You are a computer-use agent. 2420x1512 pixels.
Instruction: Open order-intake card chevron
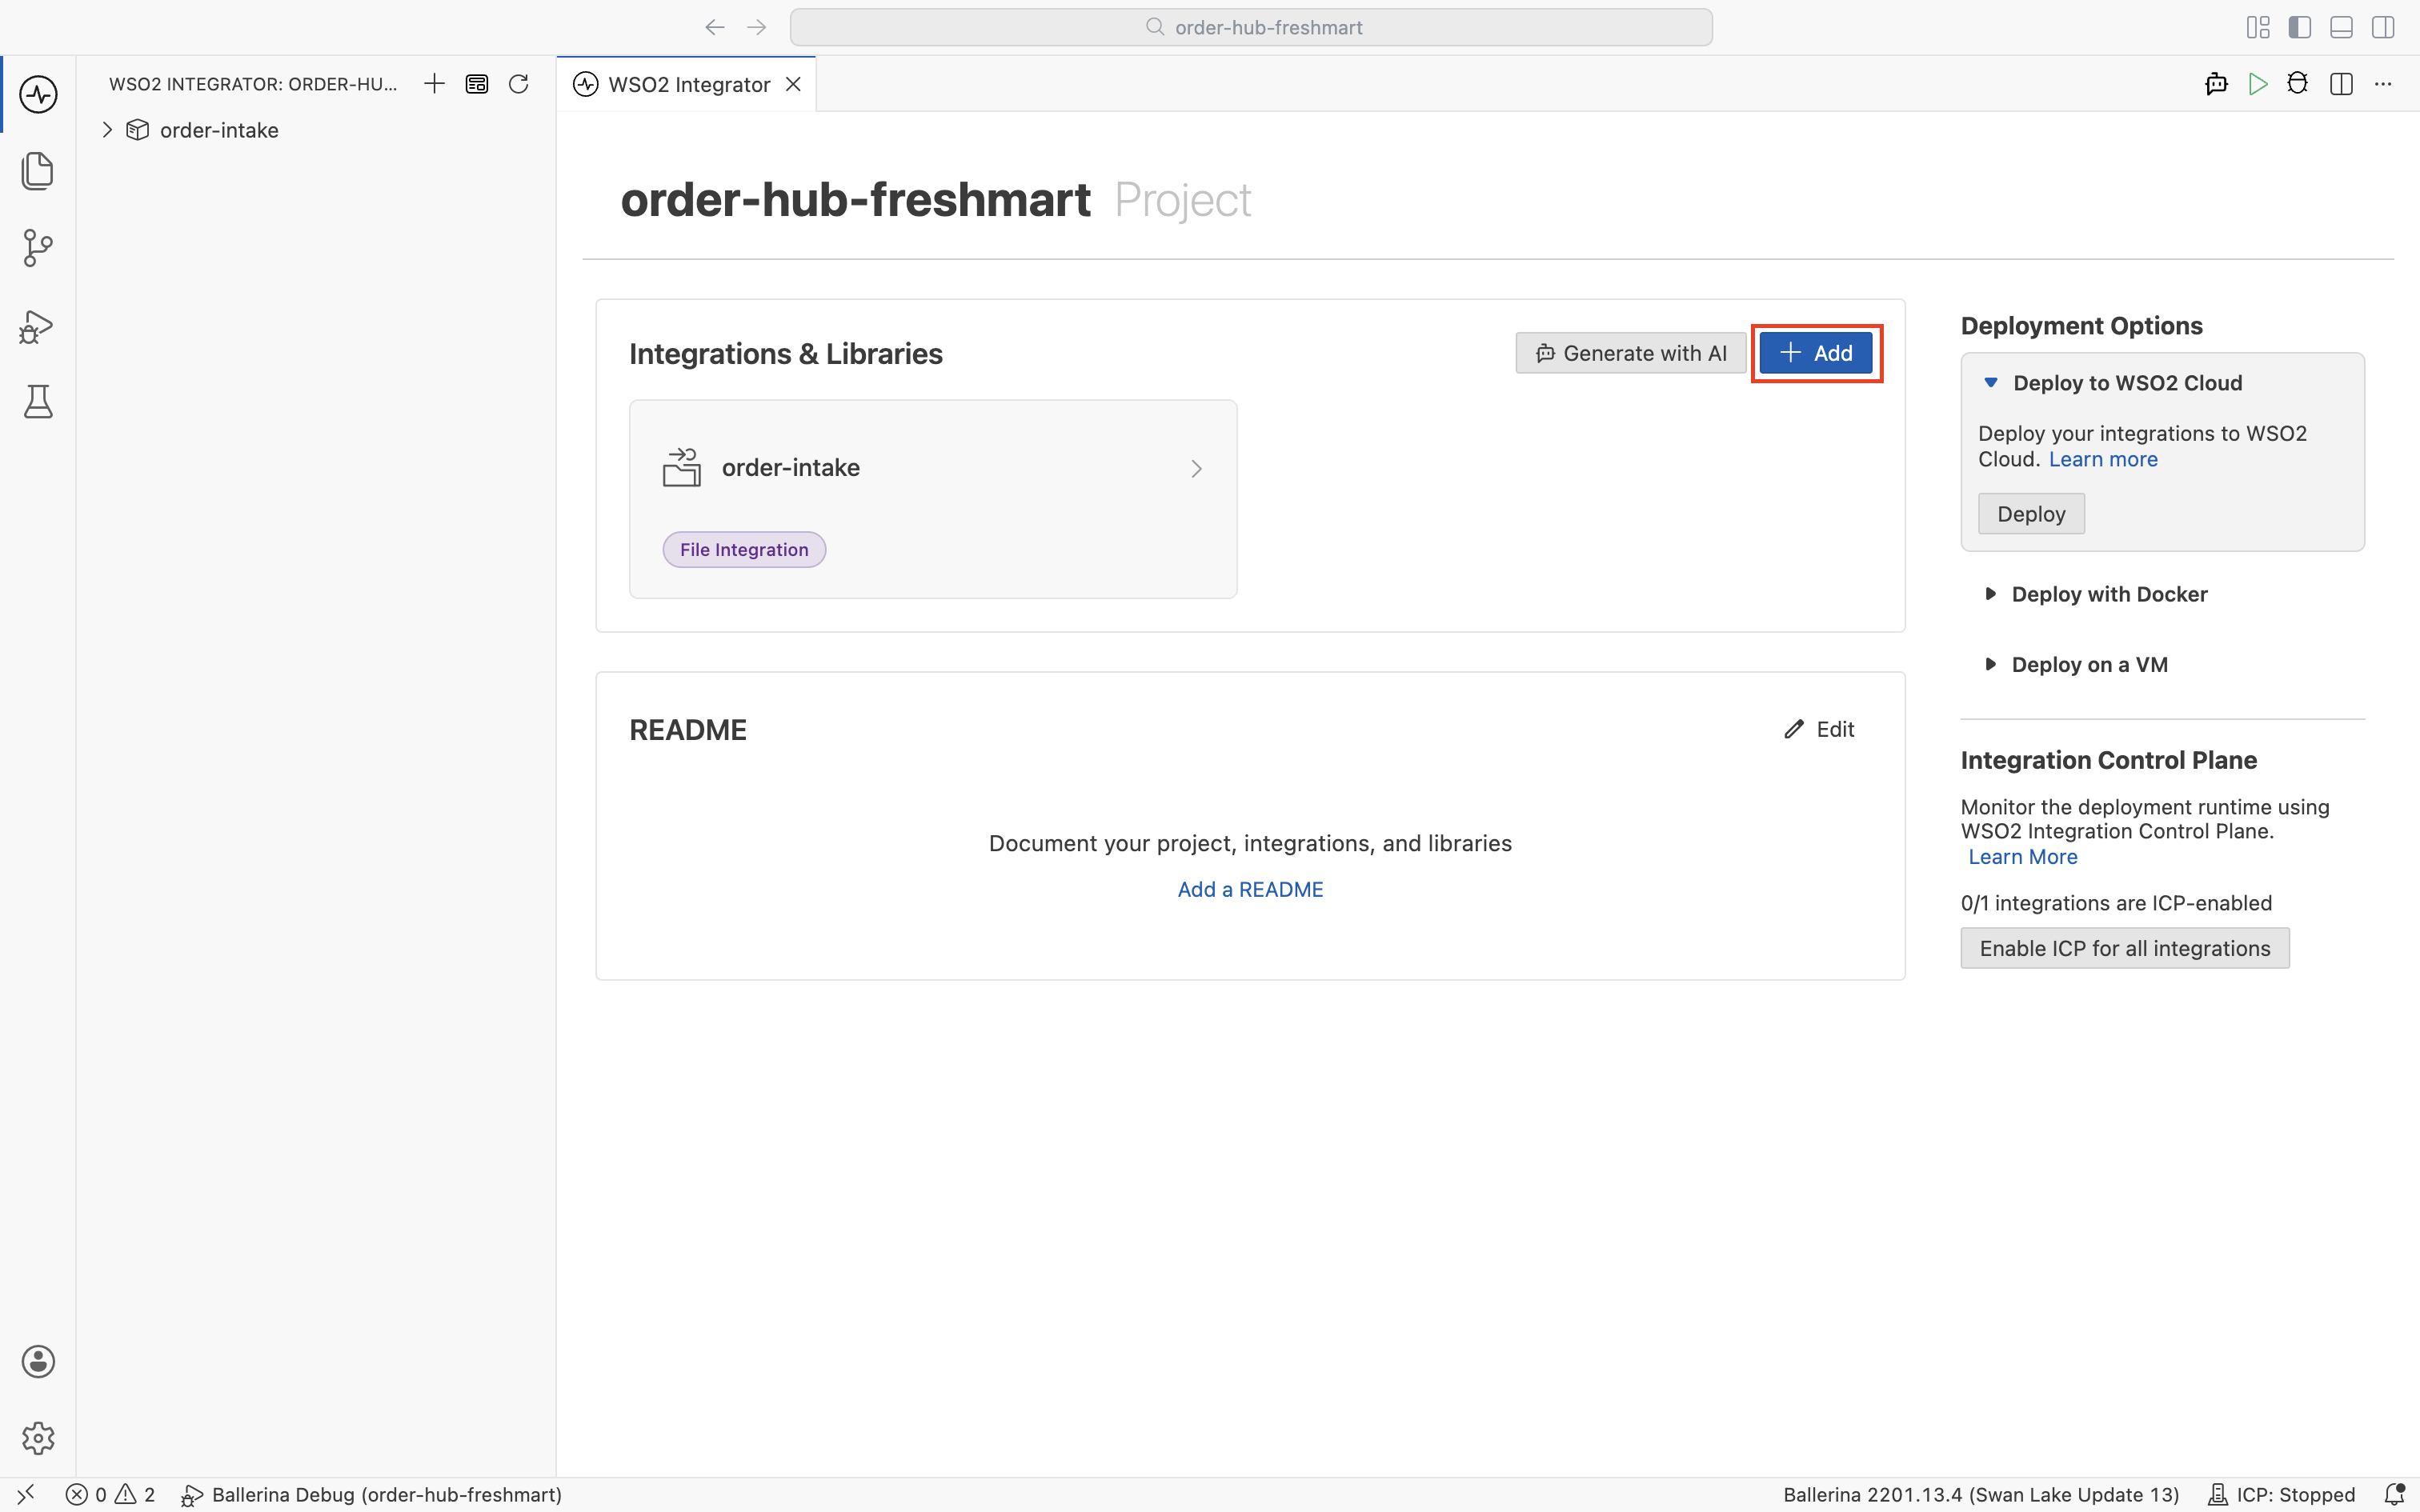click(1196, 468)
